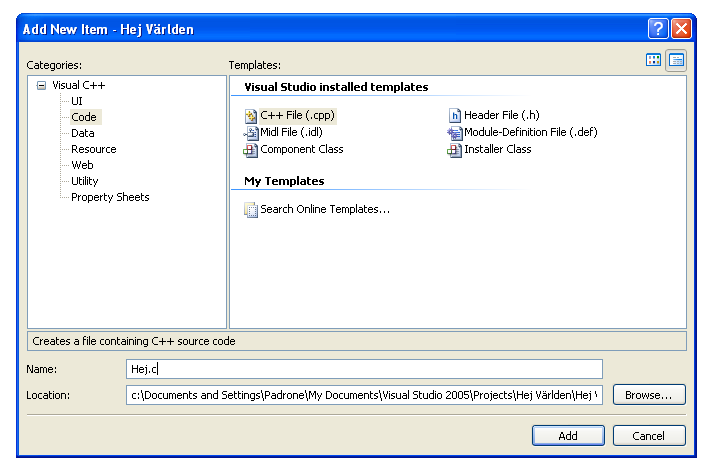Click the 'My Templates' group header
The width and height of the screenshot is (715, 475).
(x=284, y=181)
